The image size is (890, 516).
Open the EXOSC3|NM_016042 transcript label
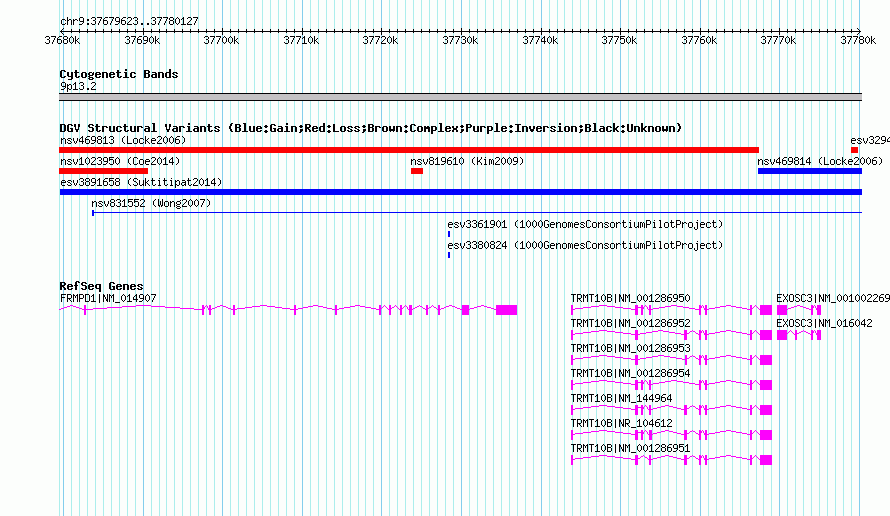point(824,323)
